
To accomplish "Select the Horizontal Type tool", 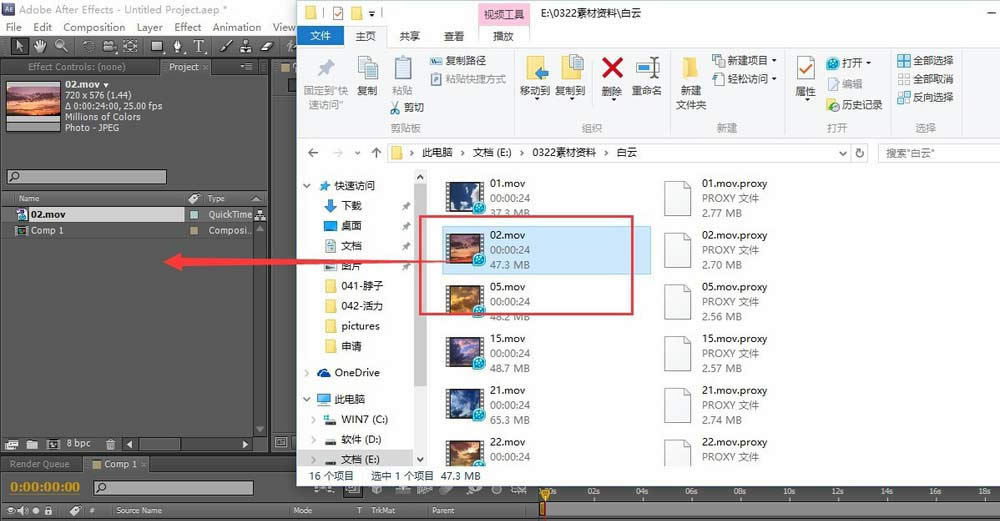I will (x=199, y=46).
